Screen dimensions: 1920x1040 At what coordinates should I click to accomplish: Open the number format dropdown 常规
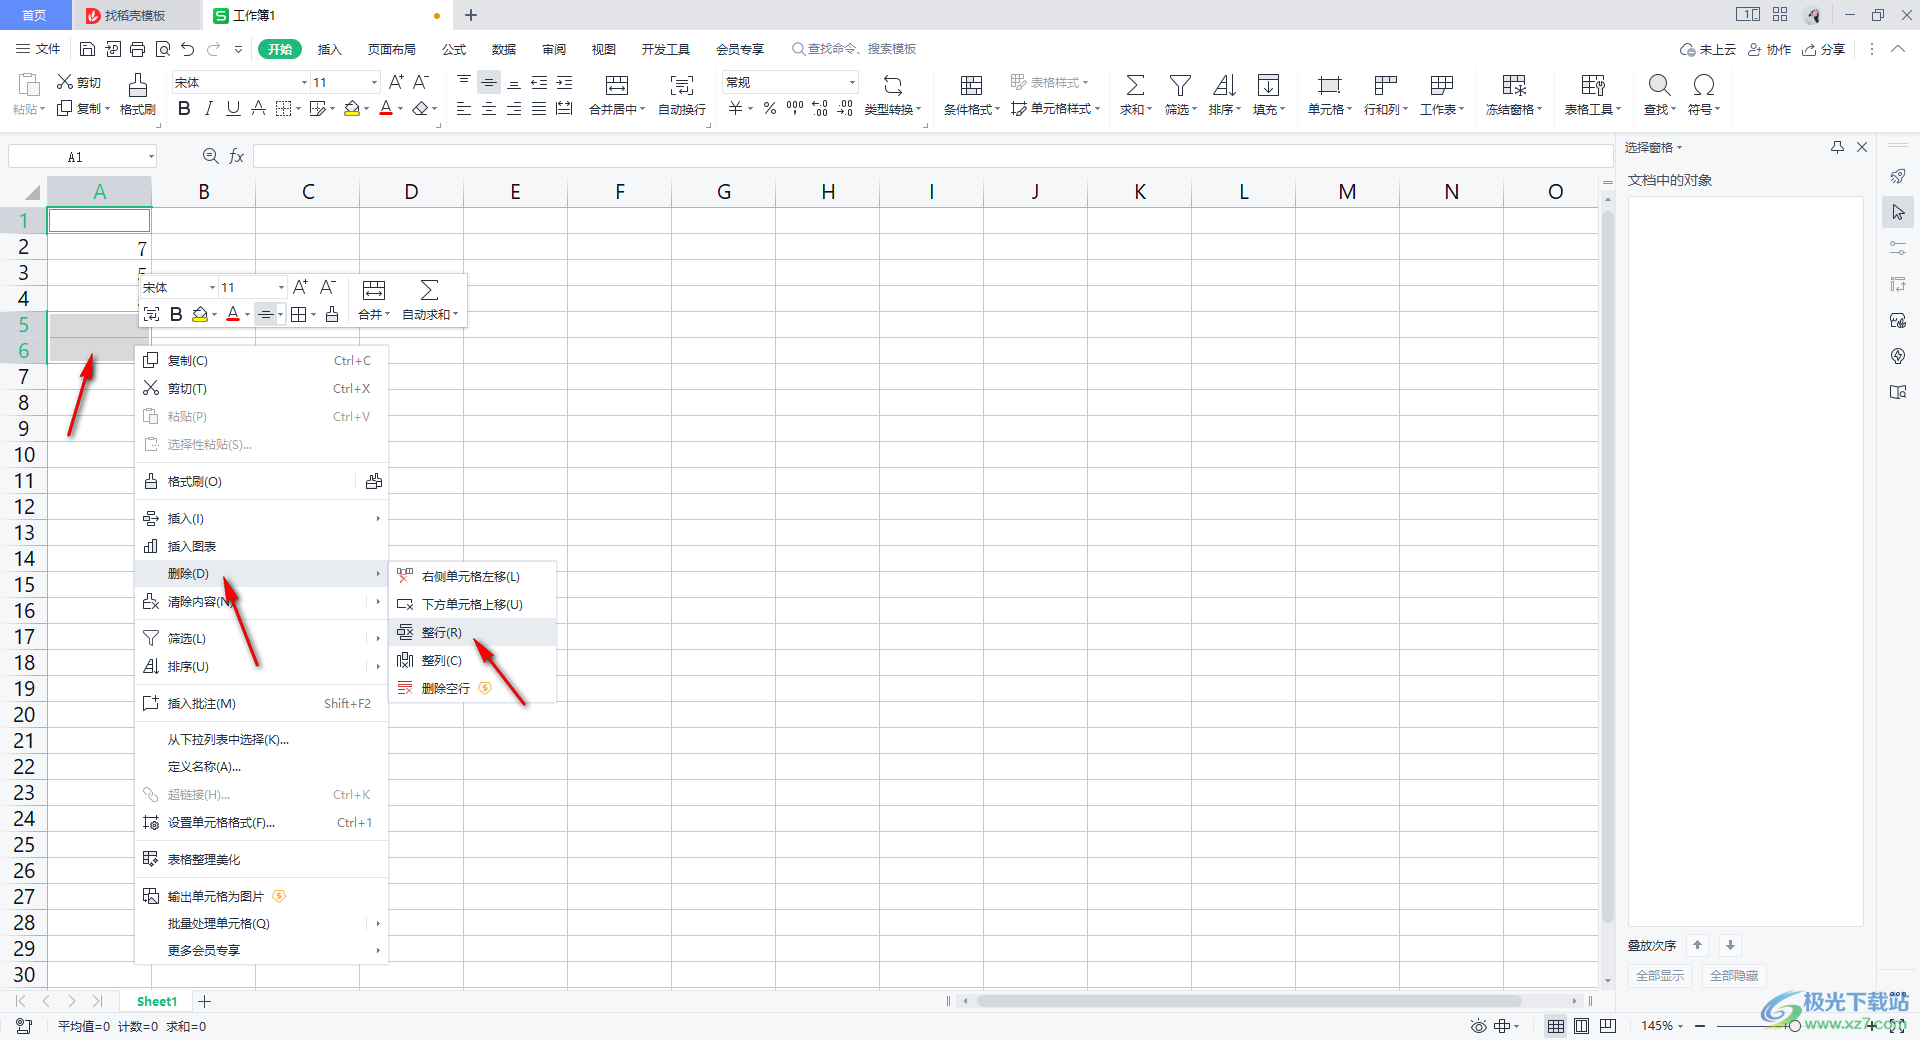tap(852, 82)
